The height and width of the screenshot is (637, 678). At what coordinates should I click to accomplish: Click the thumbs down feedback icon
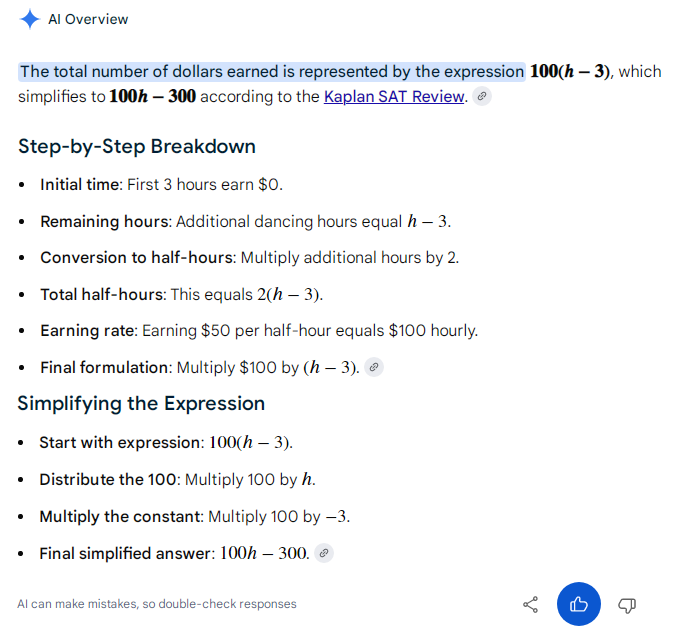pyautogui.click(x=627, y=605)
